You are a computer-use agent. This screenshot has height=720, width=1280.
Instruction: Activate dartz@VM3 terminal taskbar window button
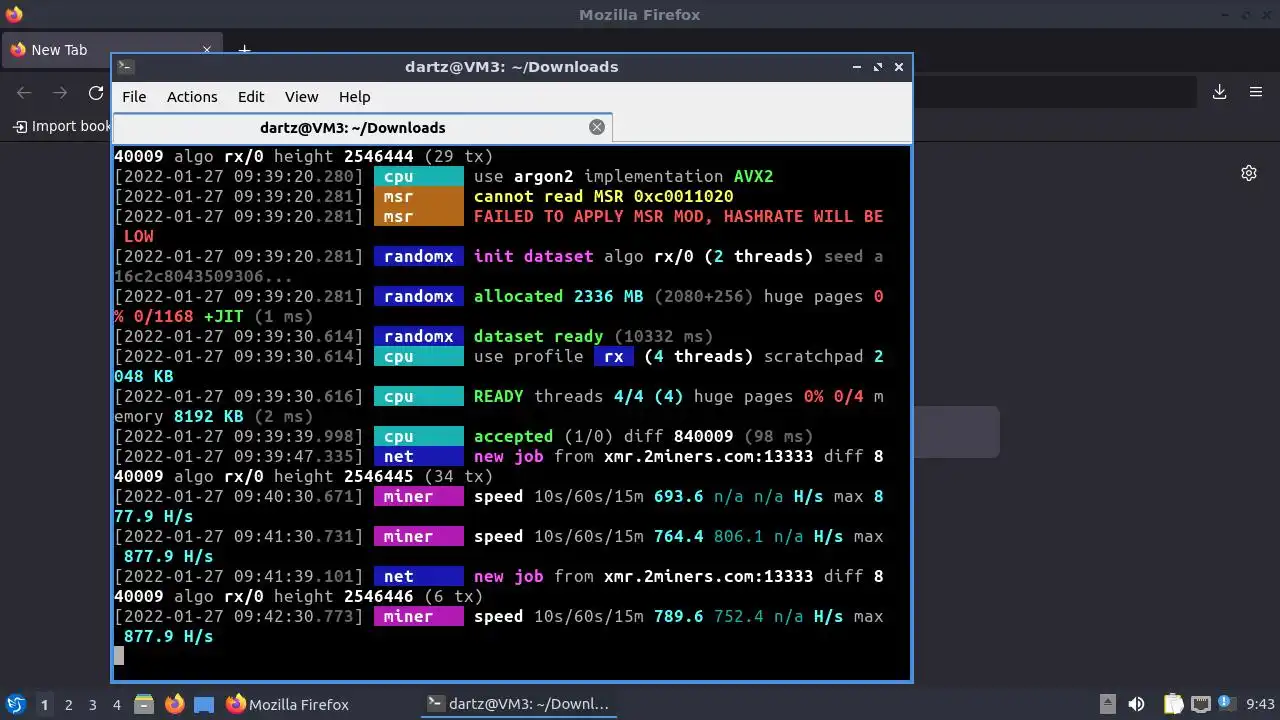tap(517, 704)
